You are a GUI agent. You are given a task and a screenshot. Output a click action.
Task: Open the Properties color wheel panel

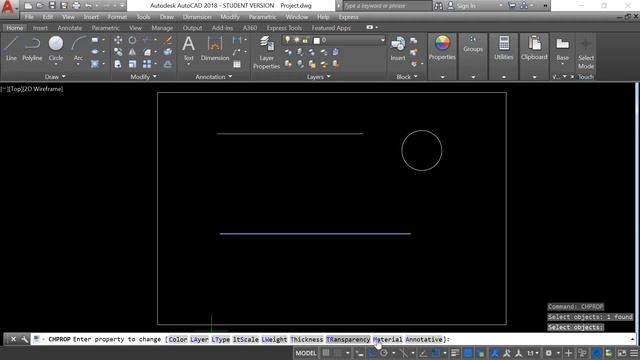tap(442, 48)
